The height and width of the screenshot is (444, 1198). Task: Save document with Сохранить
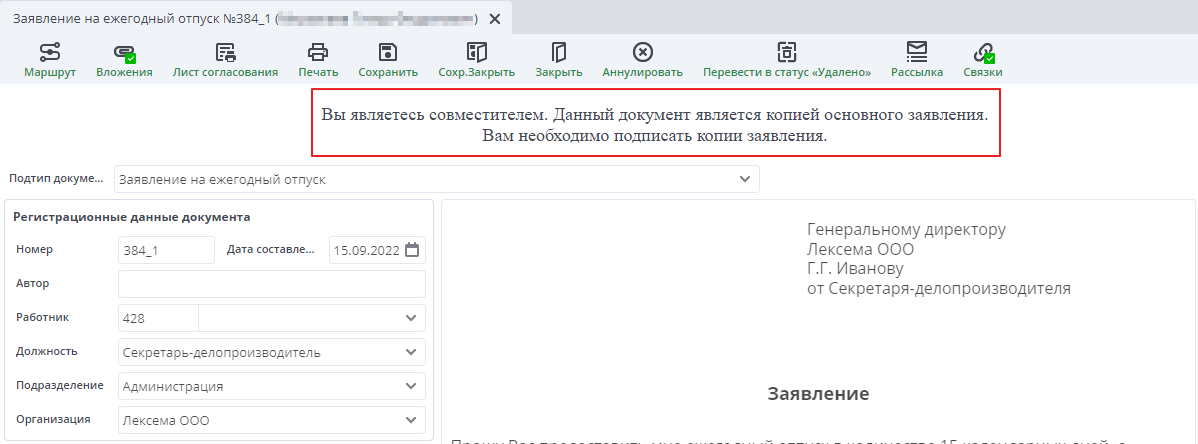(x=388, y=60)
